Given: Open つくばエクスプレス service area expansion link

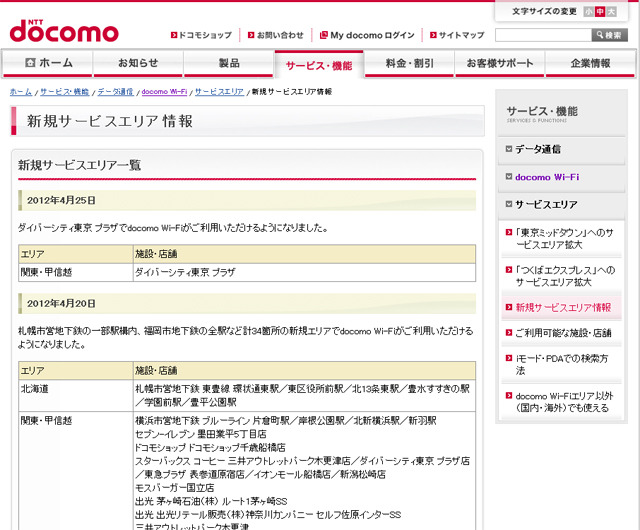Looking at the screenshot, I should coord(565,276).
